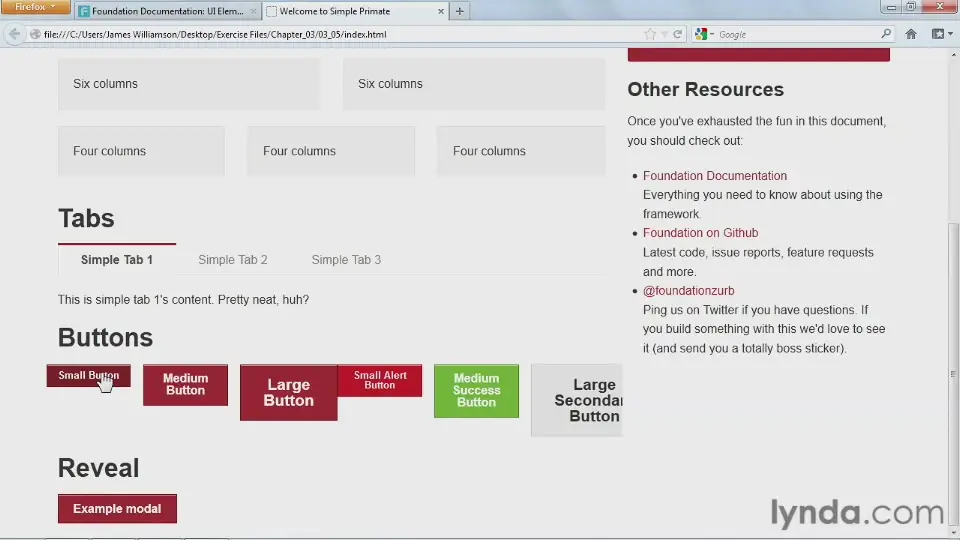Switch to Welcome to Simple Primate tab

(x=355, y=11)
